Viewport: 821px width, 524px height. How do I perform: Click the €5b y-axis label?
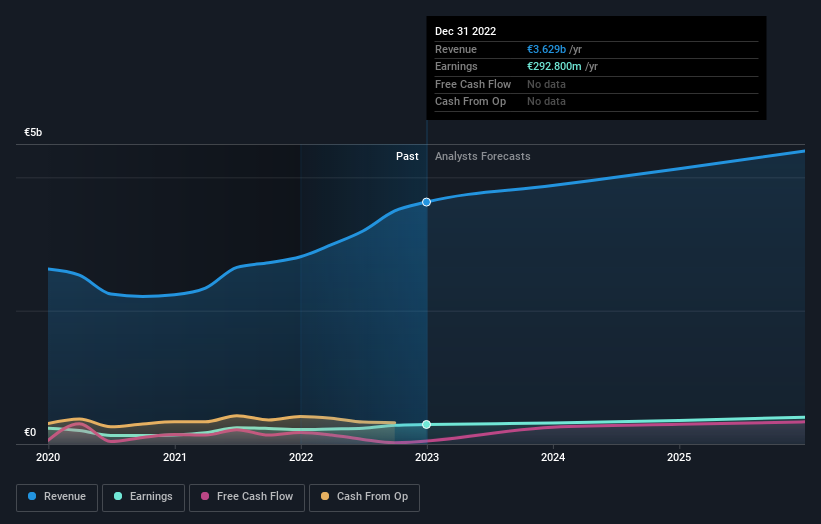[x=33, y=132]
